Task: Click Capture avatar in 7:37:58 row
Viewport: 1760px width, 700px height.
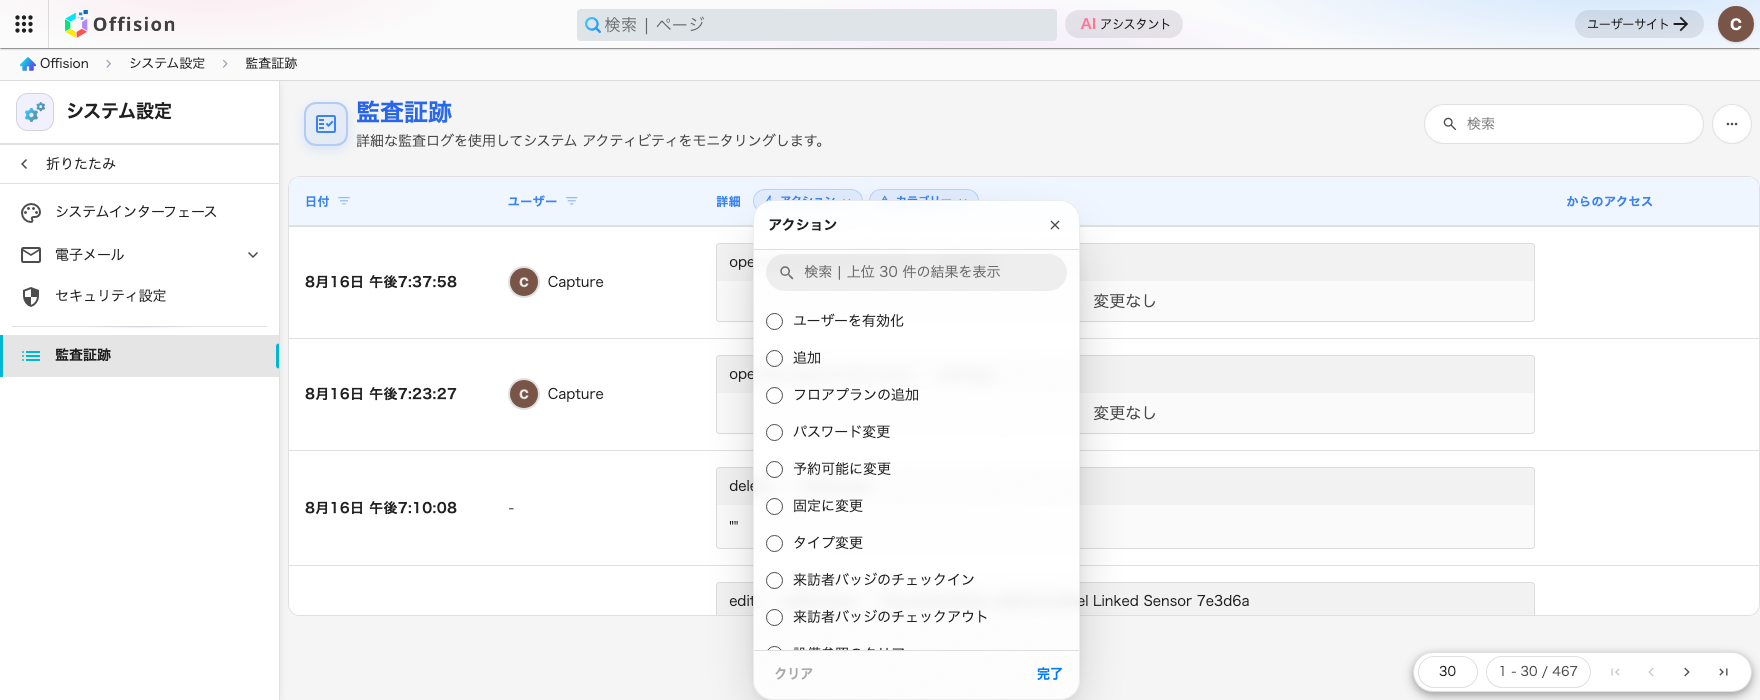Action: pos(524,282)
